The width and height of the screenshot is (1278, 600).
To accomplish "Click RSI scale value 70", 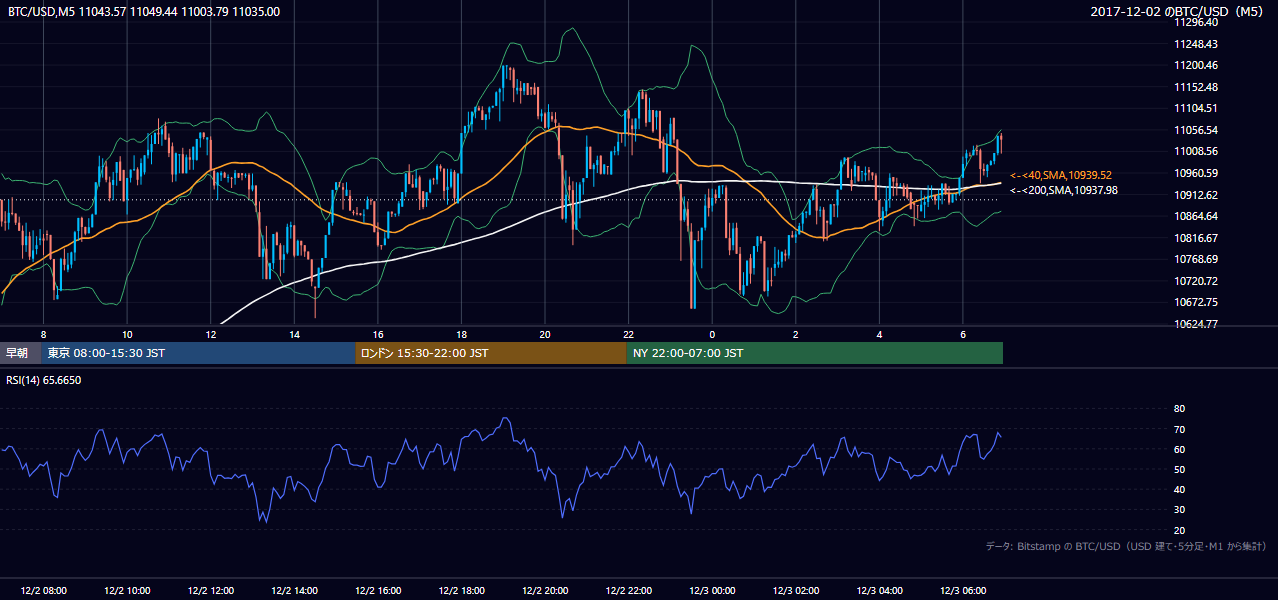I will 1179,429.
